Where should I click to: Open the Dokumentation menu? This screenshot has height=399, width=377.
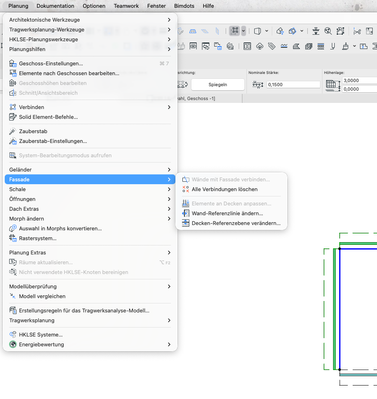pos(55,6)
